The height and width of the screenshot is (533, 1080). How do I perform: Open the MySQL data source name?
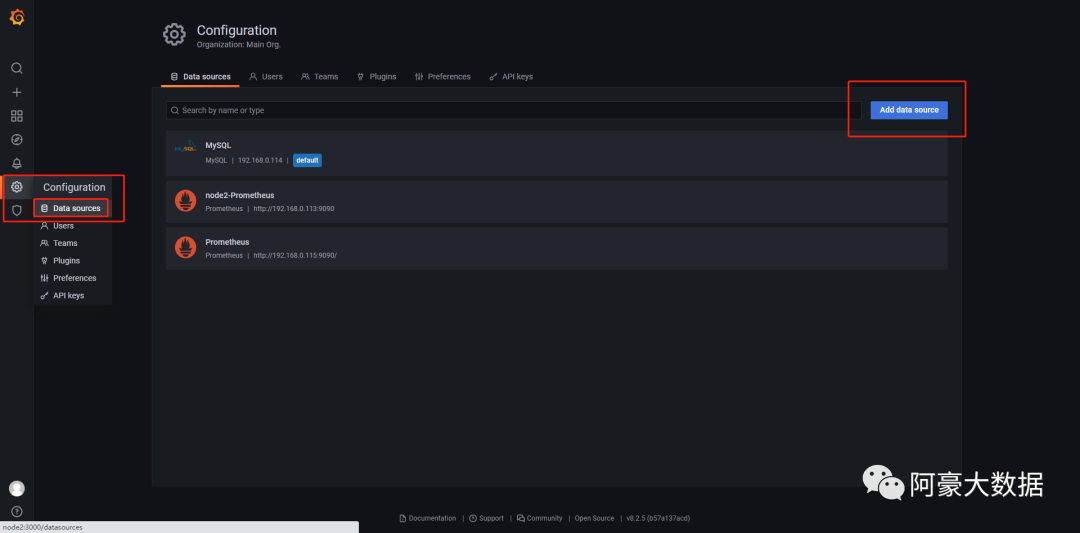coord(218,145)
